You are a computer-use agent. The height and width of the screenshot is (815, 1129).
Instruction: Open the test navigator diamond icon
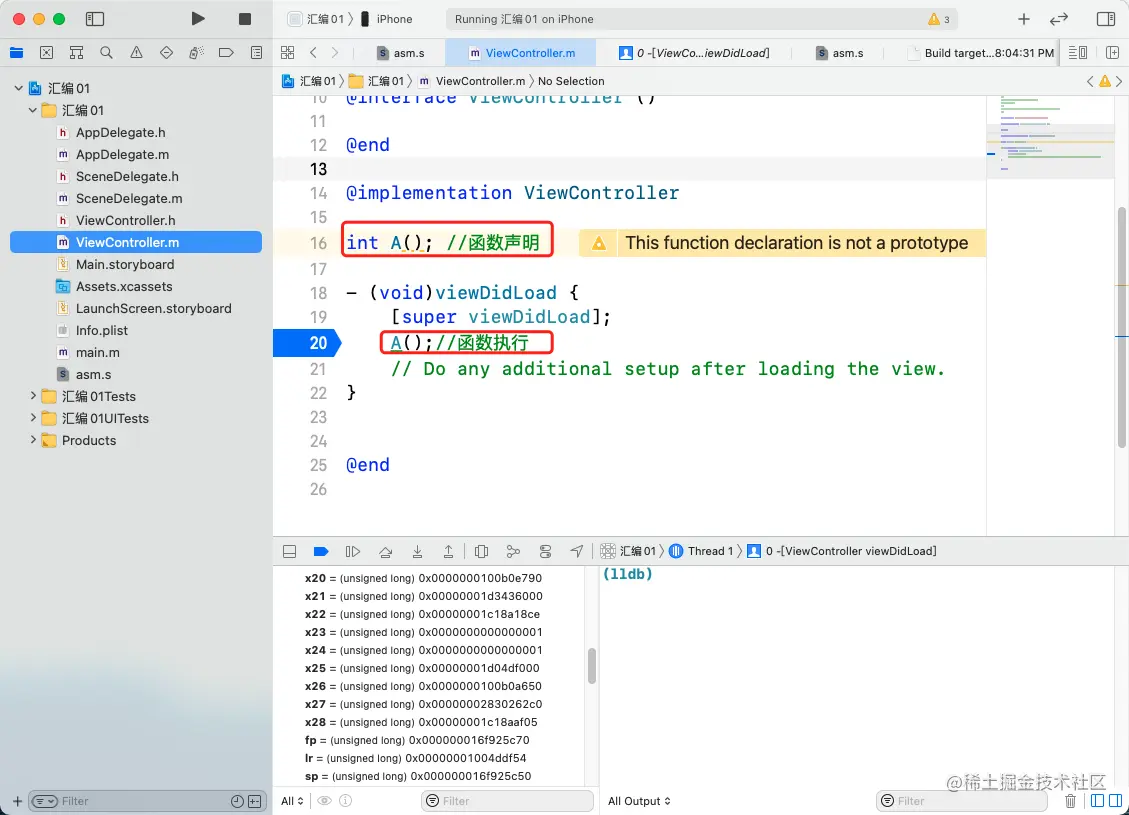(x=166, y=53)
